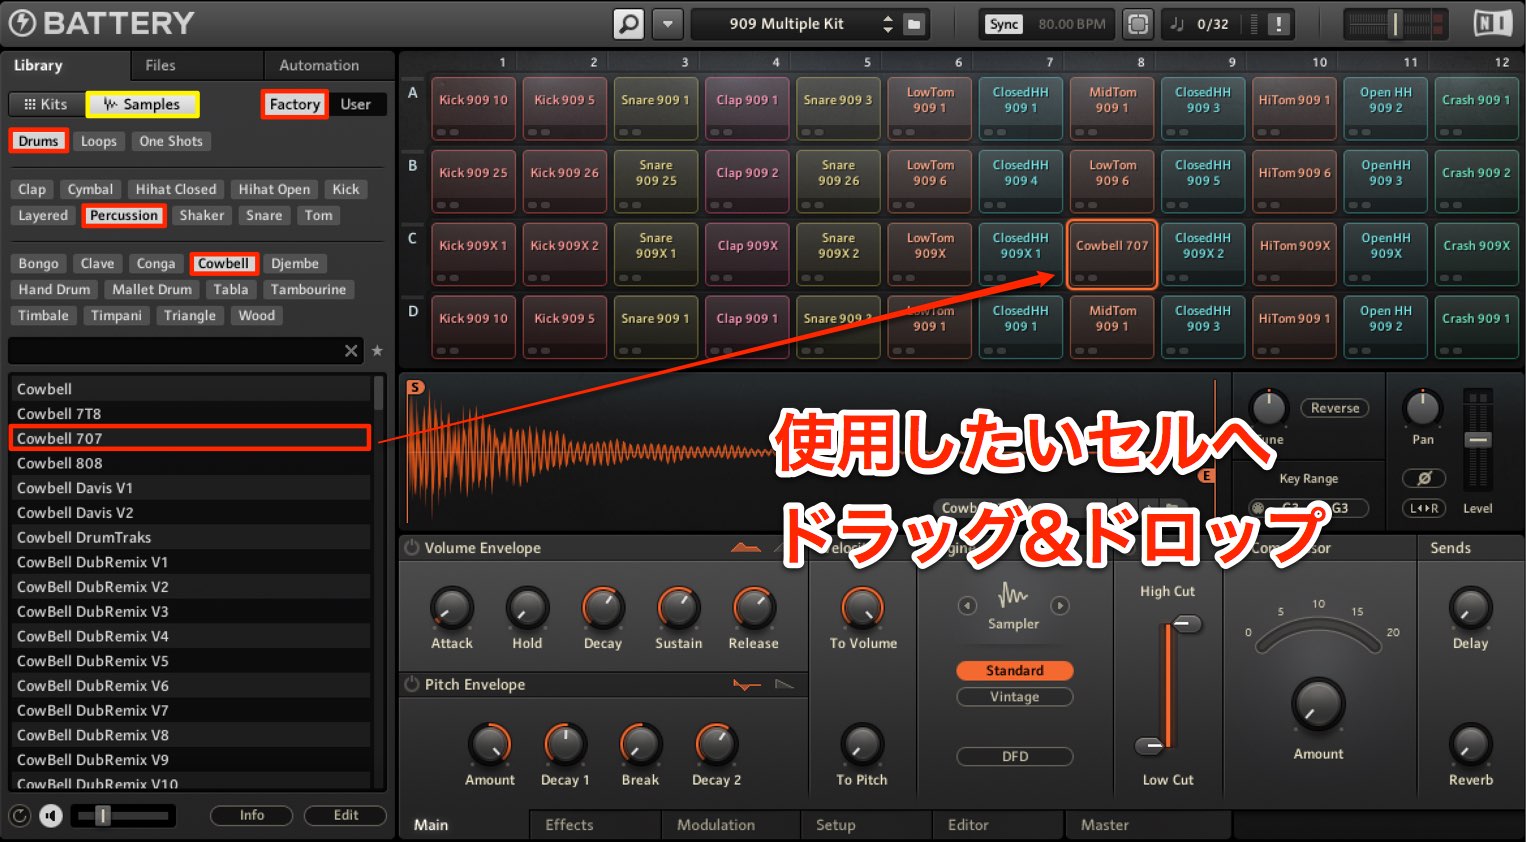Click the To Pitch knob
Image resolution: width=1526 pixels, height=842 pixels.
pyautogui.click(x=861, y=745)
